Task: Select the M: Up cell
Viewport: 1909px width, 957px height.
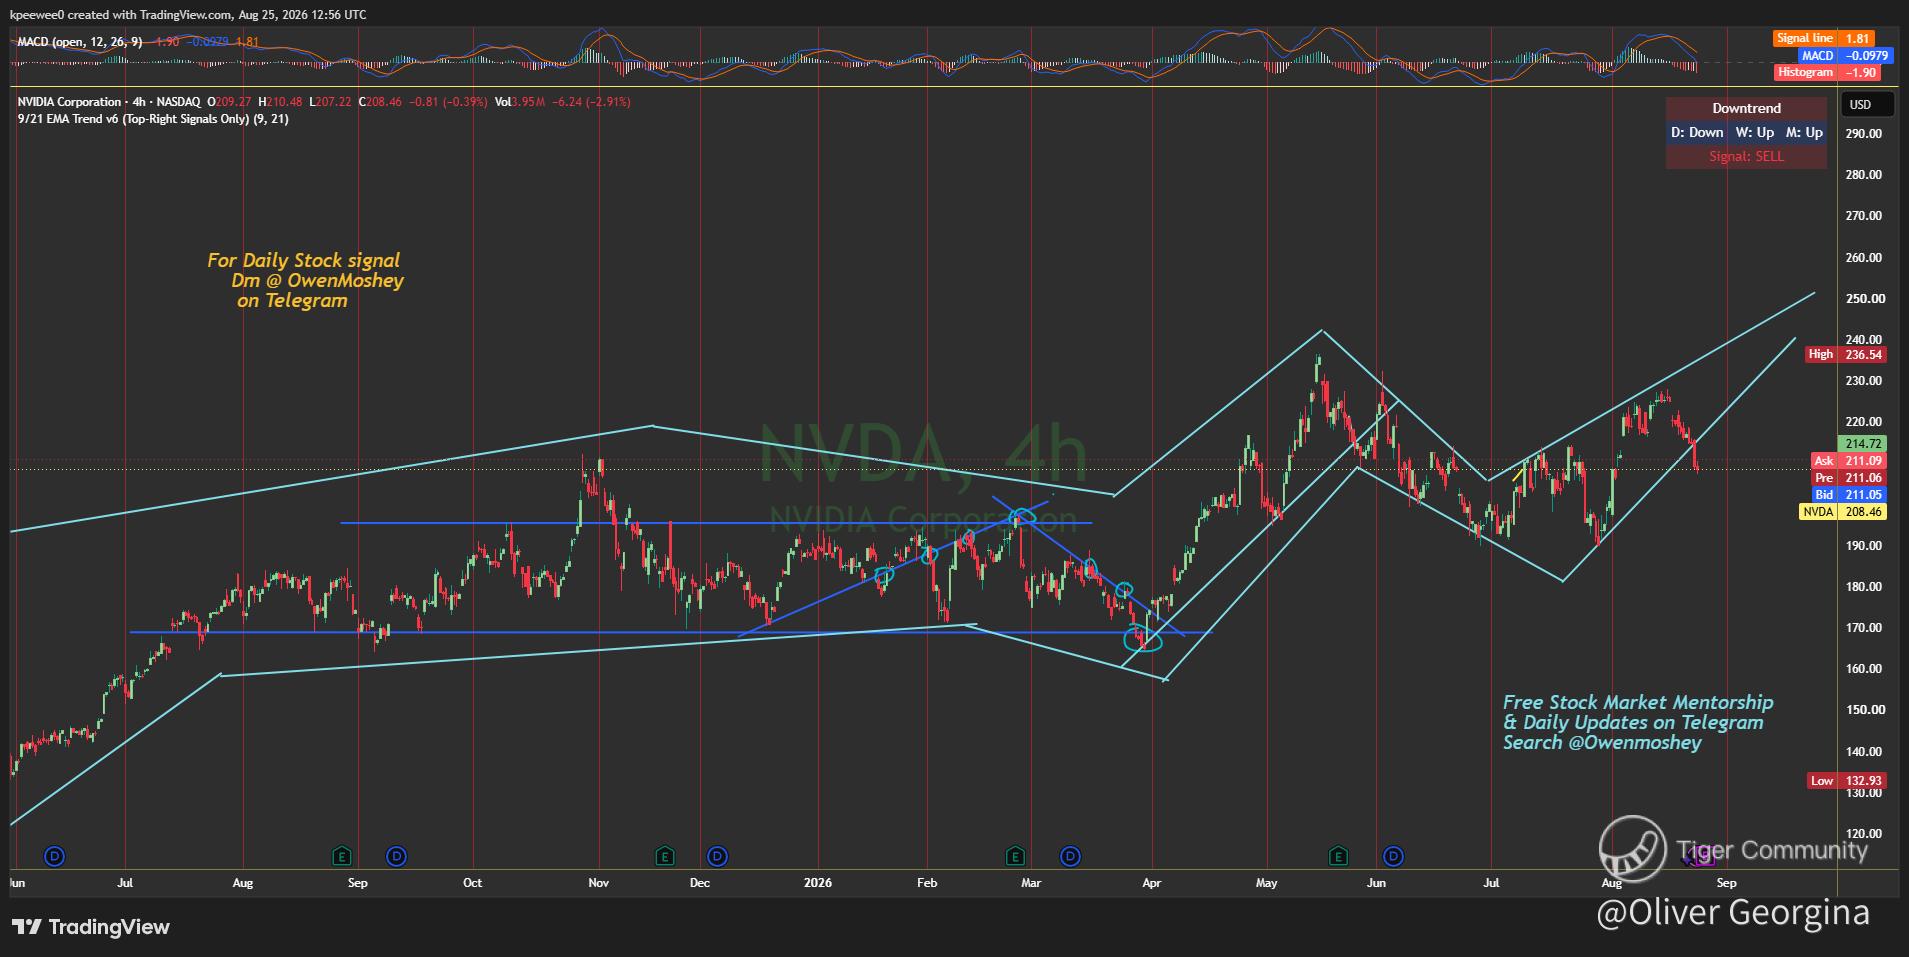Action: click(x=1804, y=132)
